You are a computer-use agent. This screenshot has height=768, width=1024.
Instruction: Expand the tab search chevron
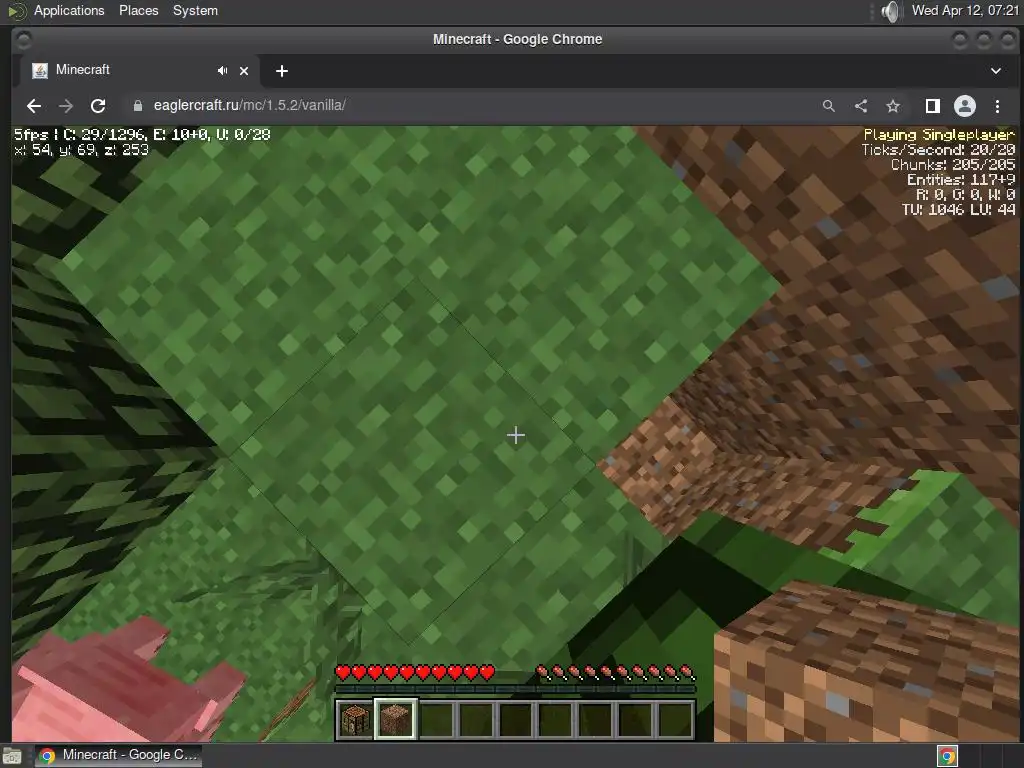coord(996,71)
